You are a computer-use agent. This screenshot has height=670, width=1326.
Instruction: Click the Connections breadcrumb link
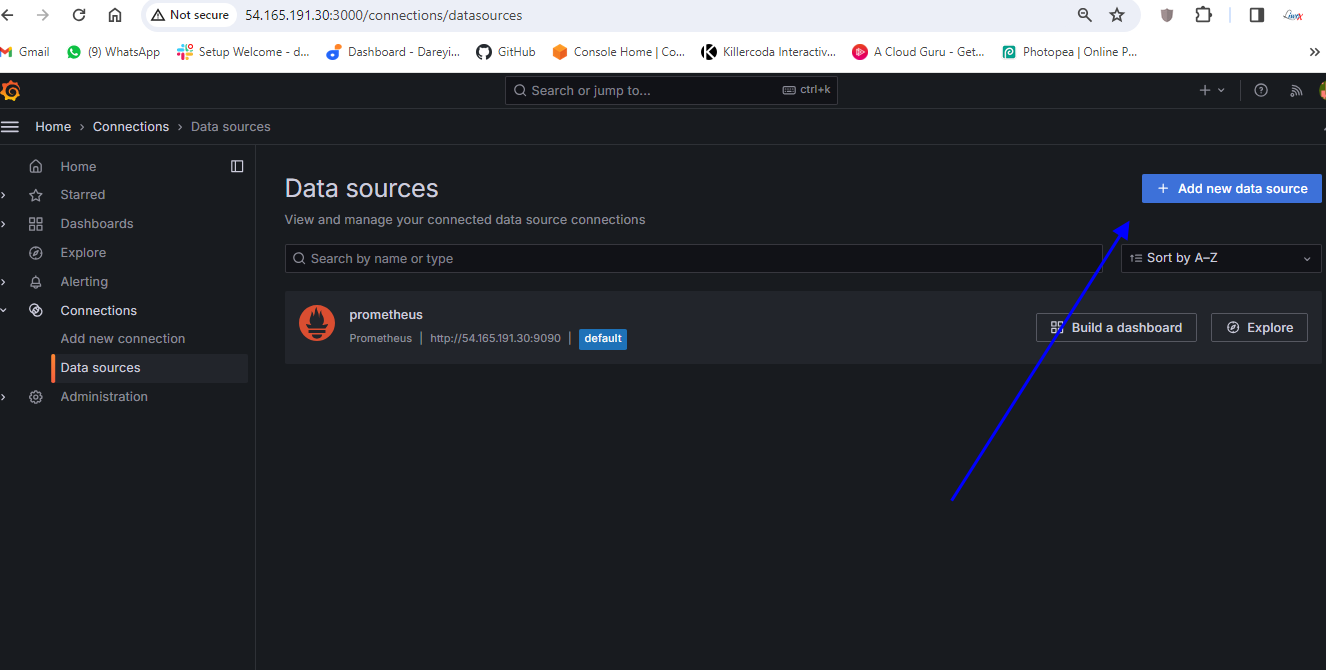[x=131, y=127]
